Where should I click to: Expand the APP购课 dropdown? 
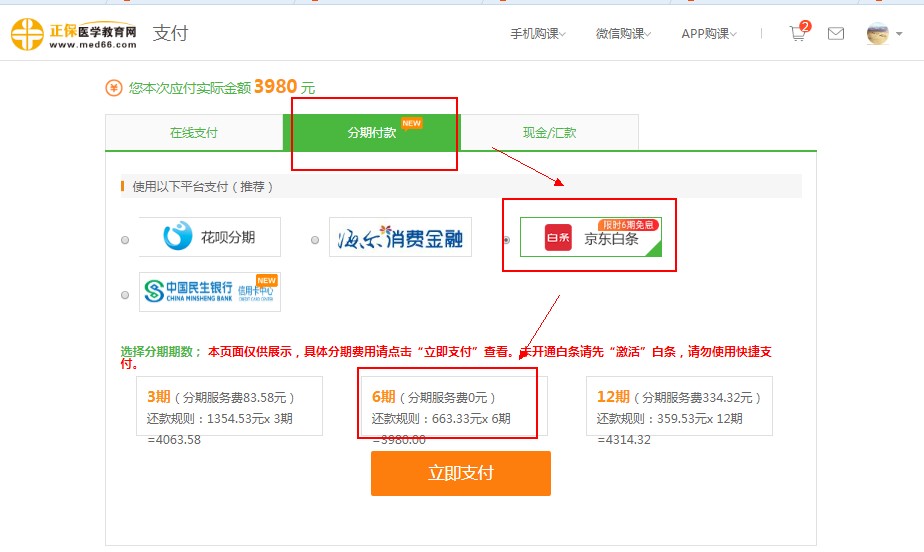[x=709, y=34]
